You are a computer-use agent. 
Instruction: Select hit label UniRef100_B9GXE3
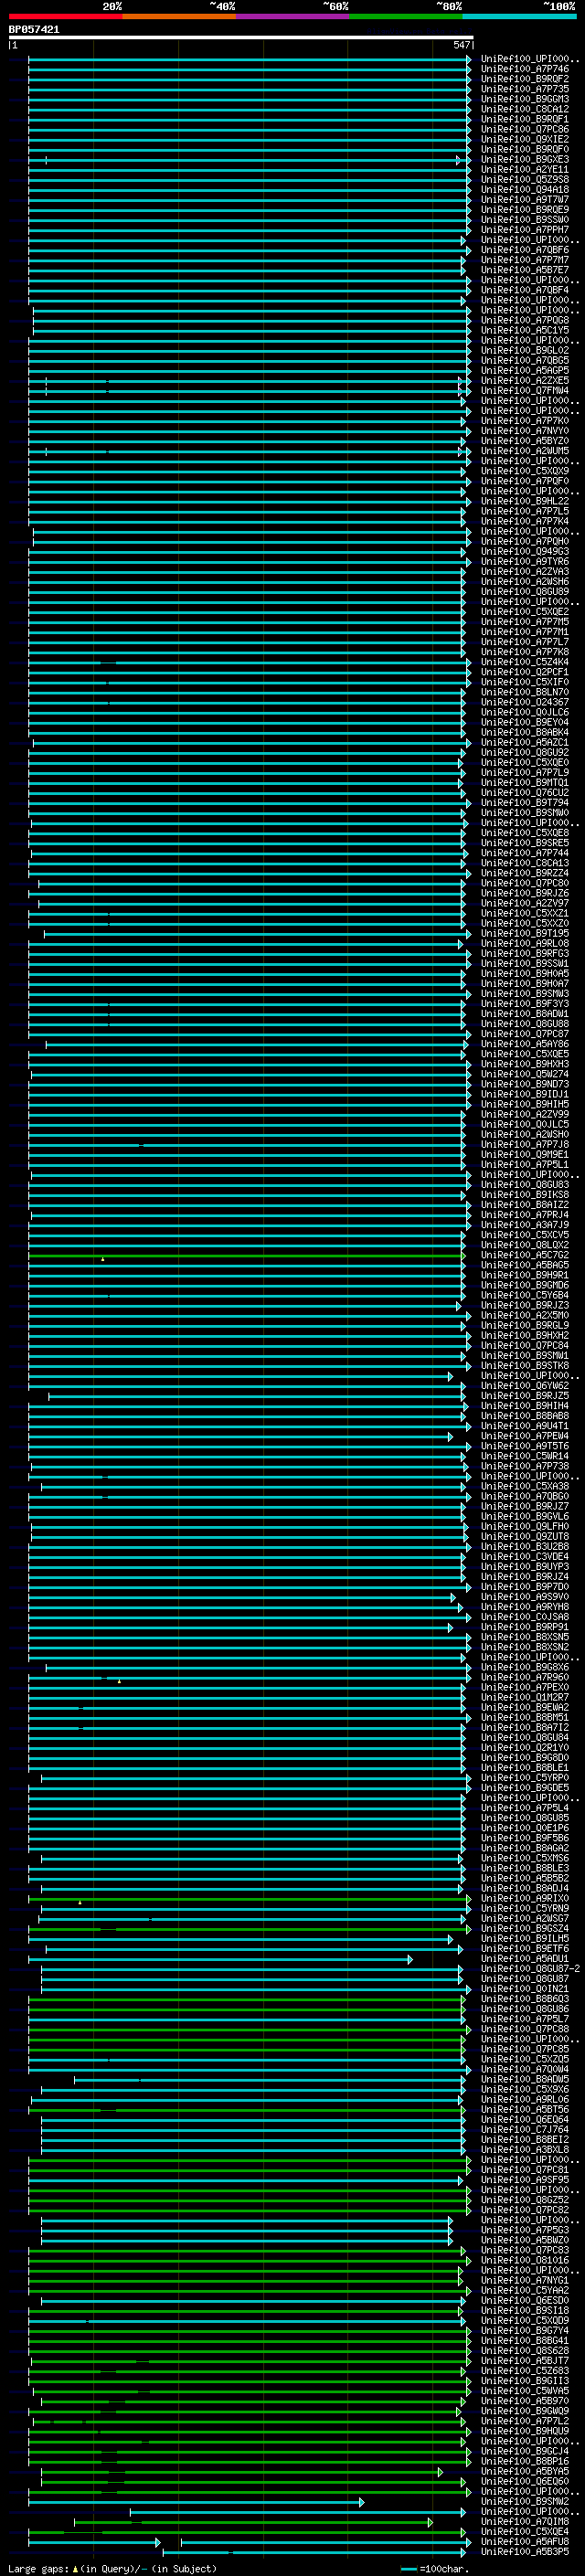[x=525, y=159]
